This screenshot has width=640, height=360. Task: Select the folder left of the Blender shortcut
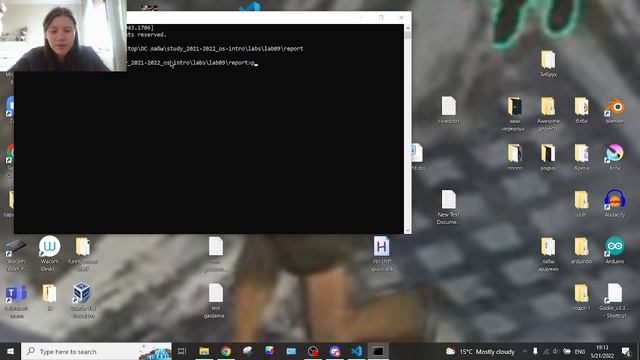[x=581, y=111]
